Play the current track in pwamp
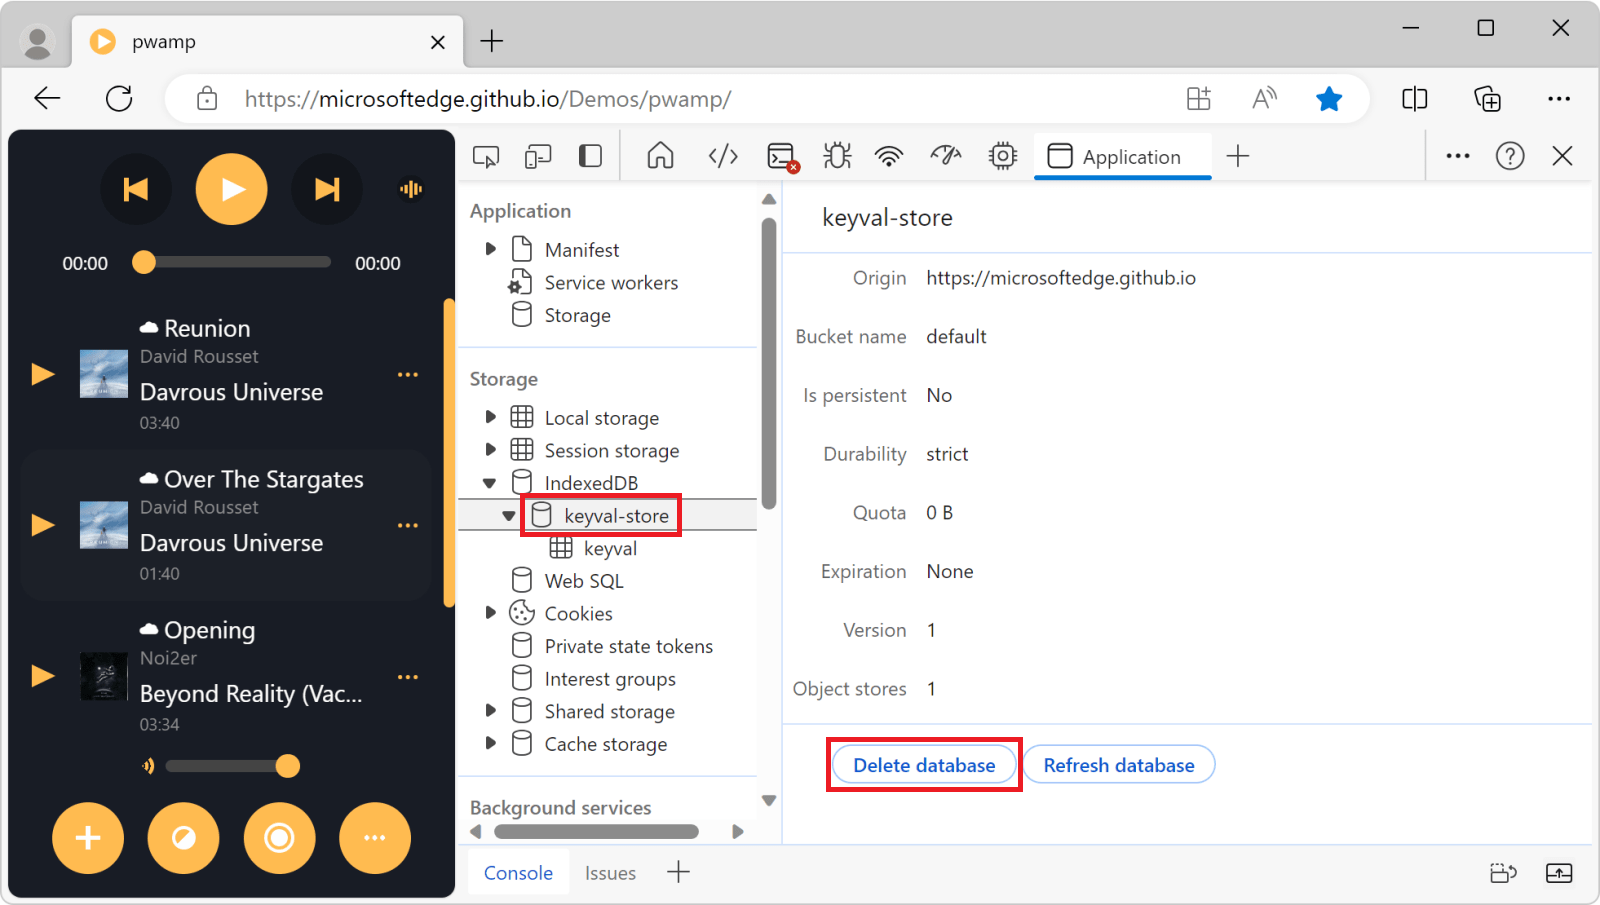Viewport: 1600px width, 905px height. (x=231, y=188)
